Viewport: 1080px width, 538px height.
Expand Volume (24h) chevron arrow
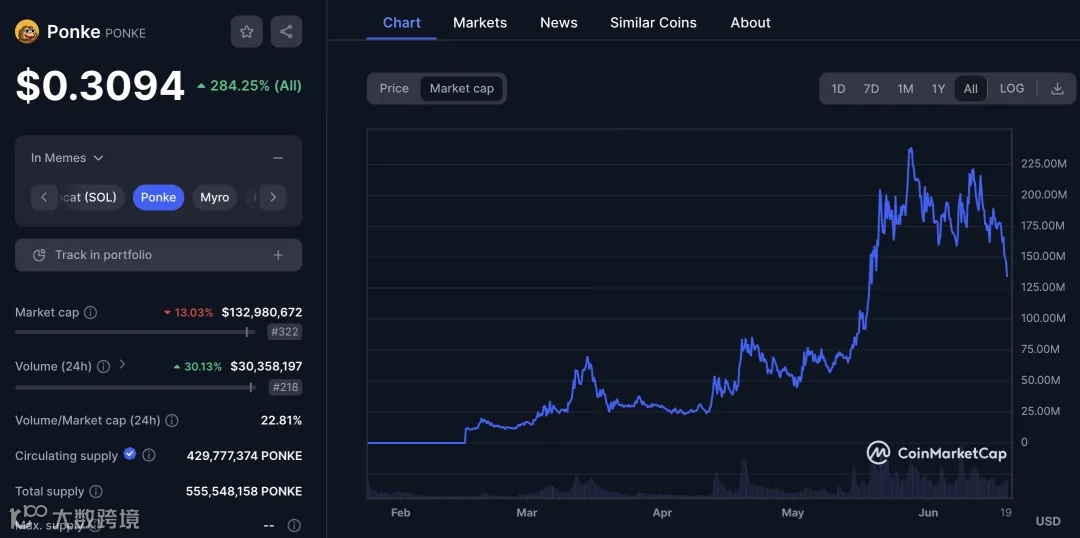(123, 364)
